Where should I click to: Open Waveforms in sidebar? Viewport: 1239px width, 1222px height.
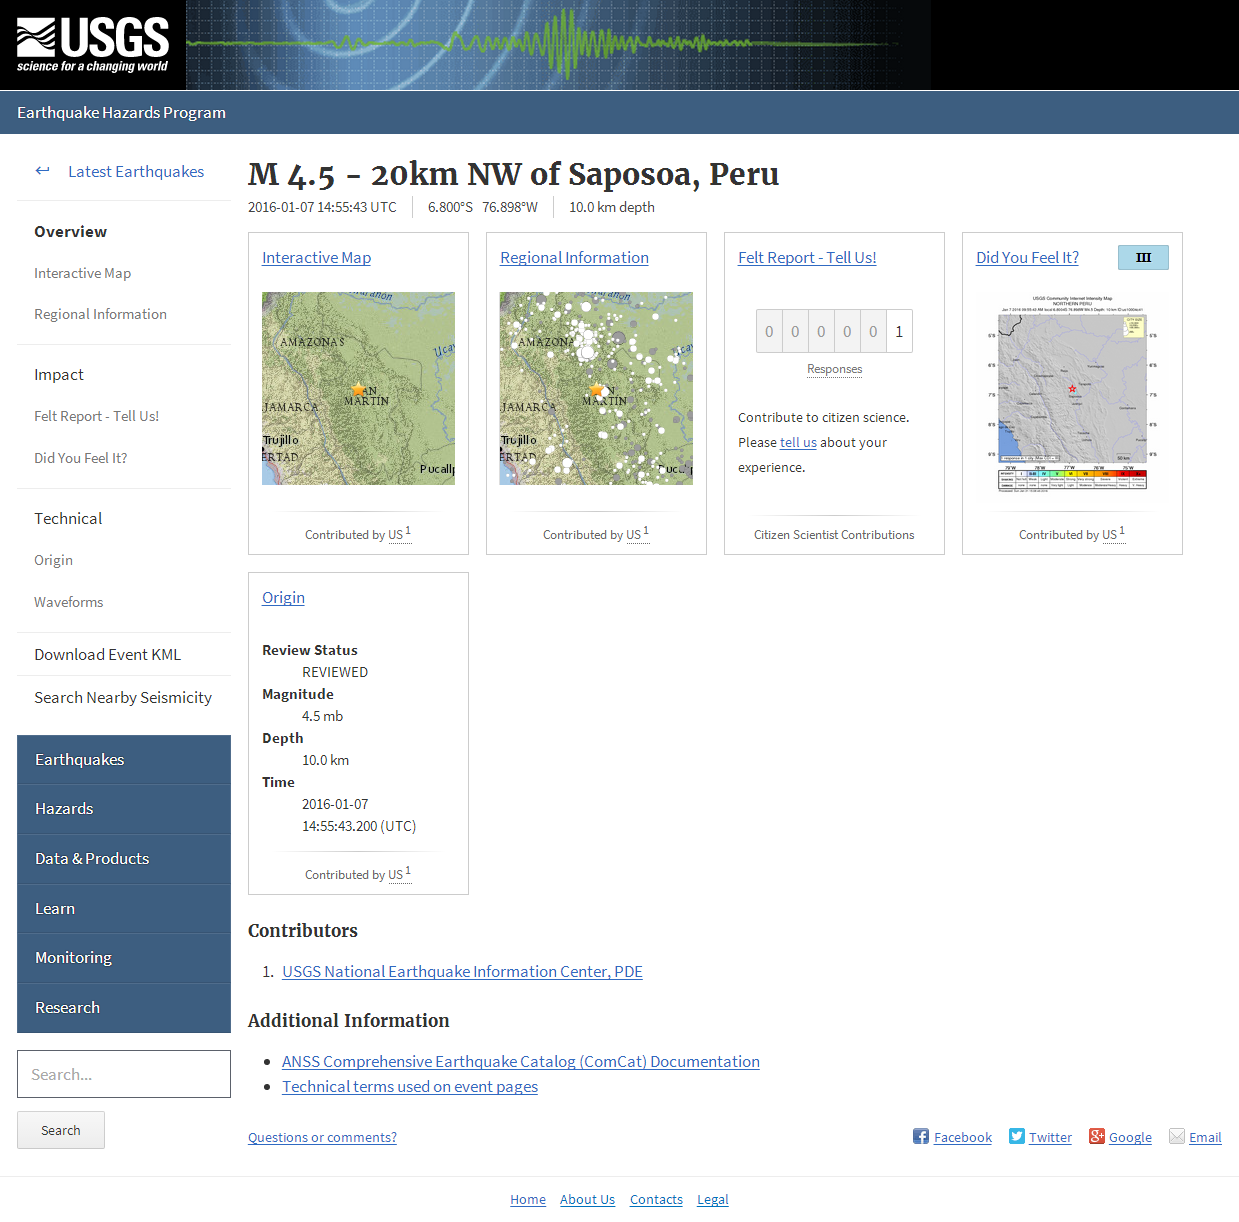(68, 602)
